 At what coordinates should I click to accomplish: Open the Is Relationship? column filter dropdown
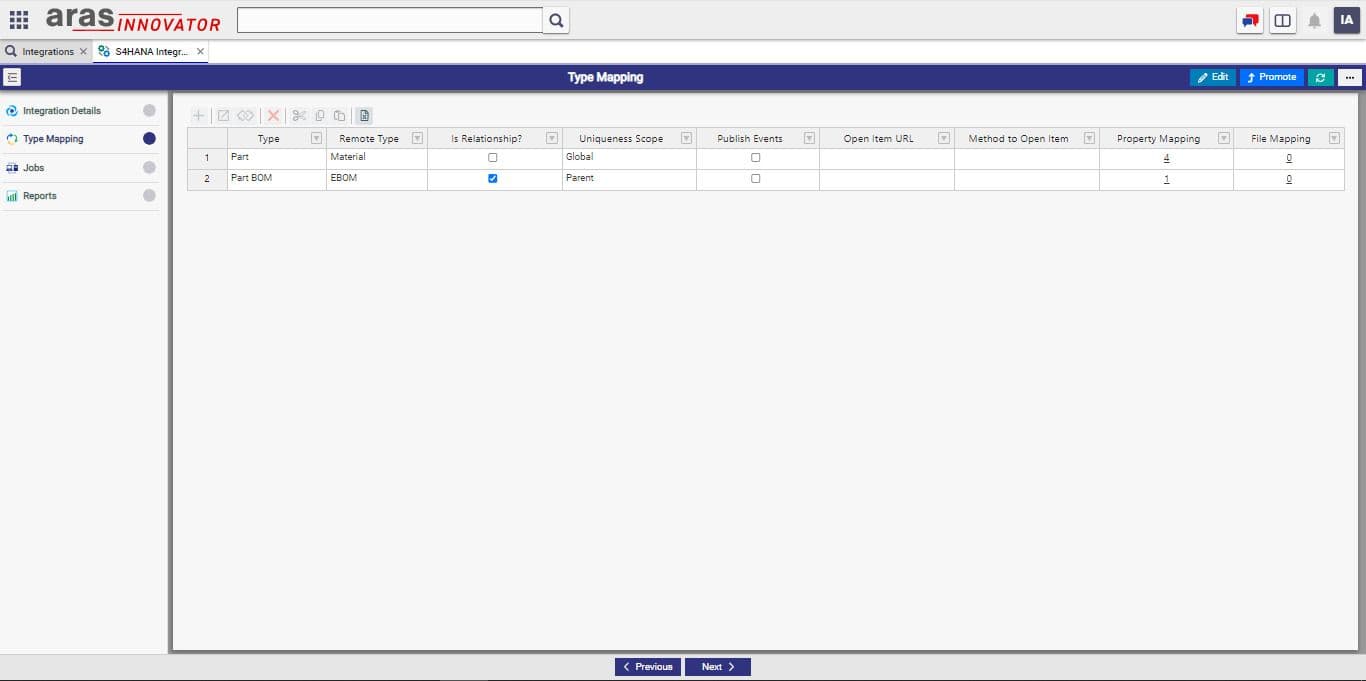[552, 138]
